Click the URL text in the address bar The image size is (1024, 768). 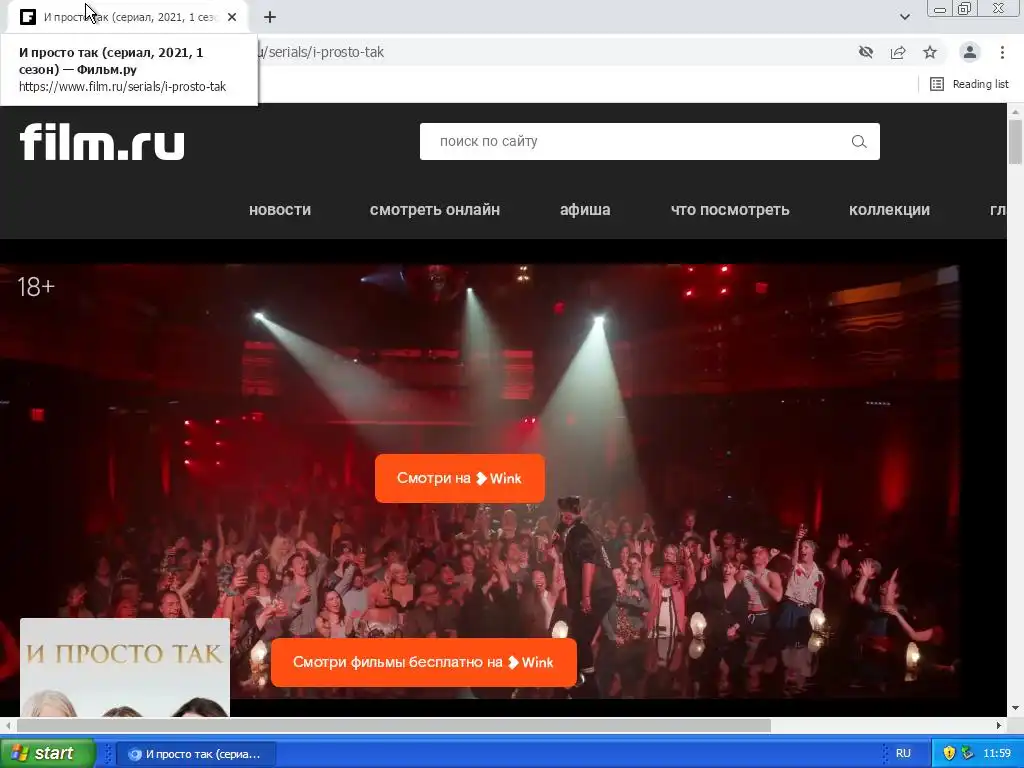pyautogui.click(x=321, y=52)
